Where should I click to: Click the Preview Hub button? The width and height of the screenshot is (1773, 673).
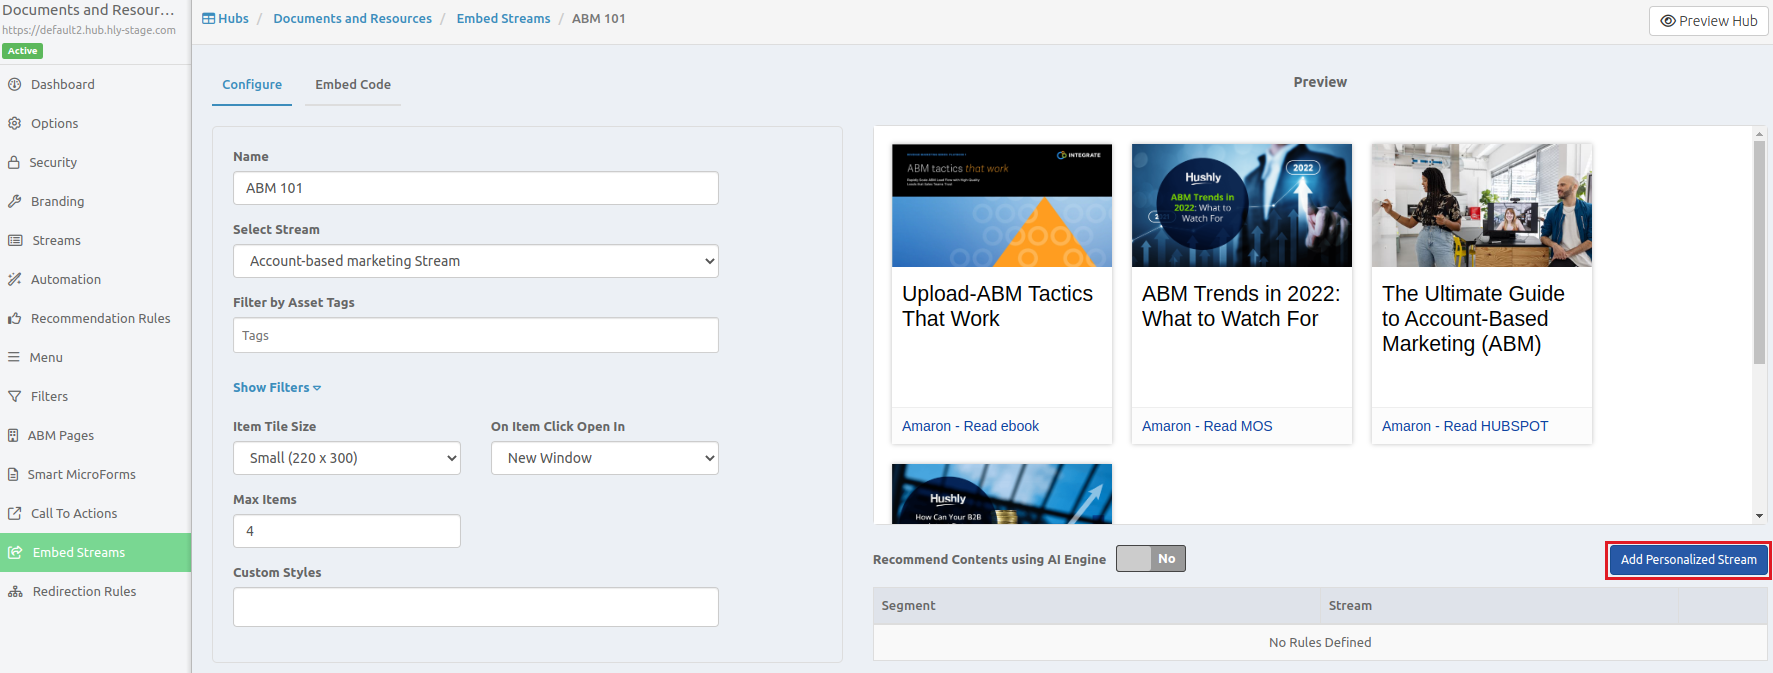click(x=1709, y=21)
